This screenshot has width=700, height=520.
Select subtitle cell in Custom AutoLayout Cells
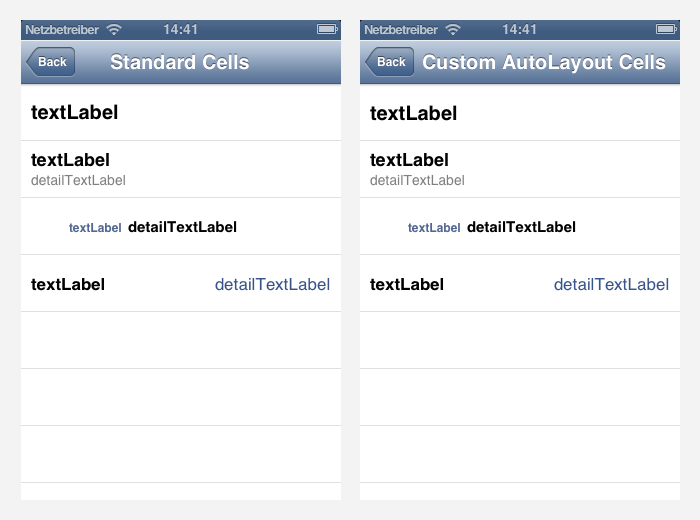coord(519,169)
